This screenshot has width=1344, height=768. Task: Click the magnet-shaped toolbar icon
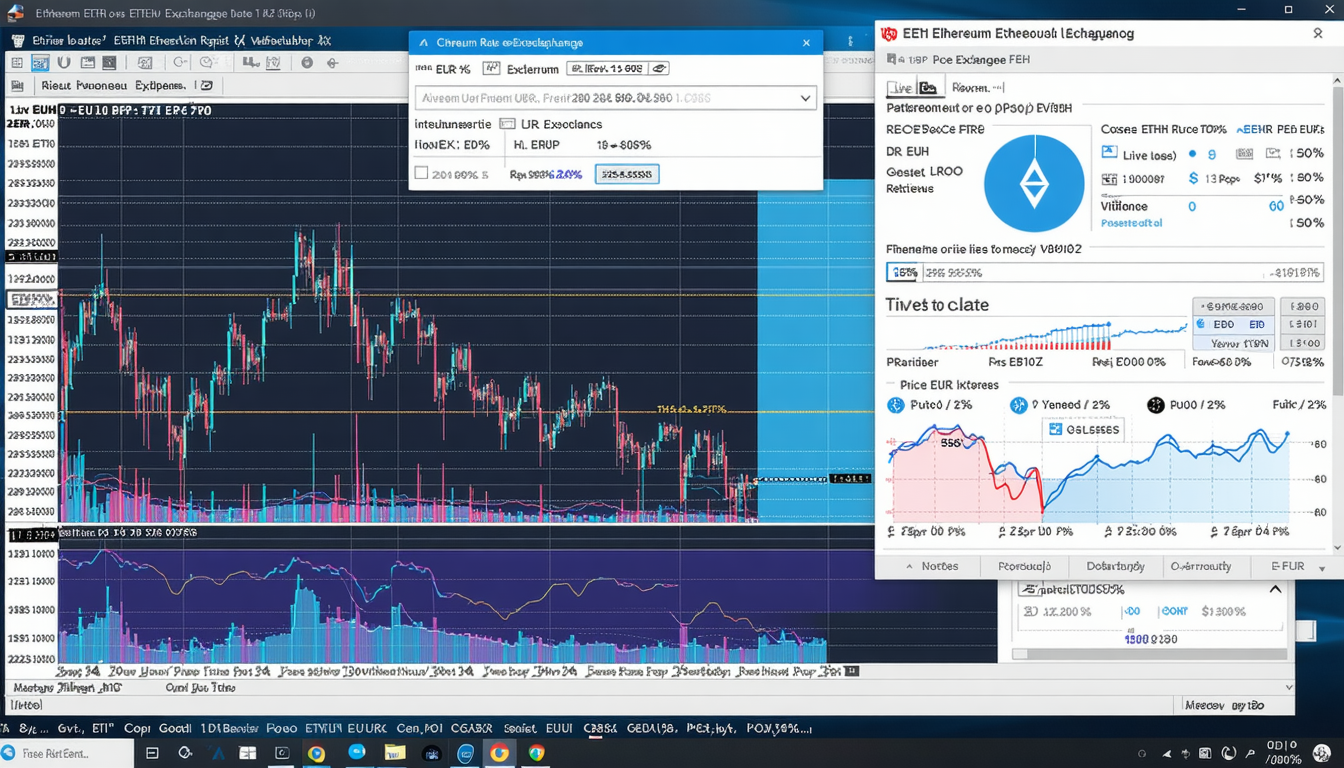[x=63, y=63]
